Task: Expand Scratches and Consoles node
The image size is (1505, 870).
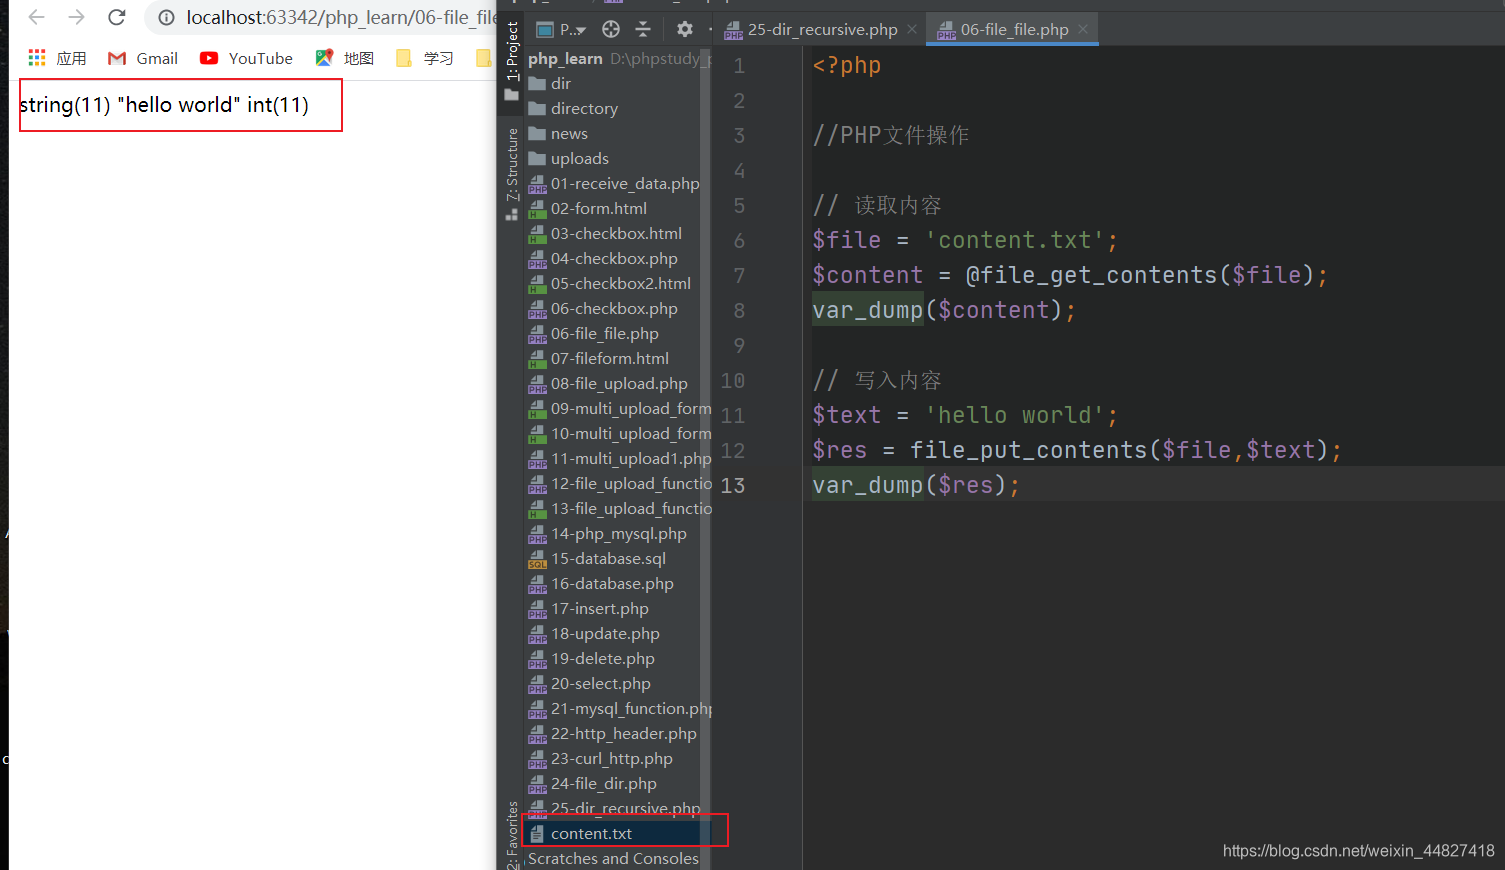Action: (613, 858)
